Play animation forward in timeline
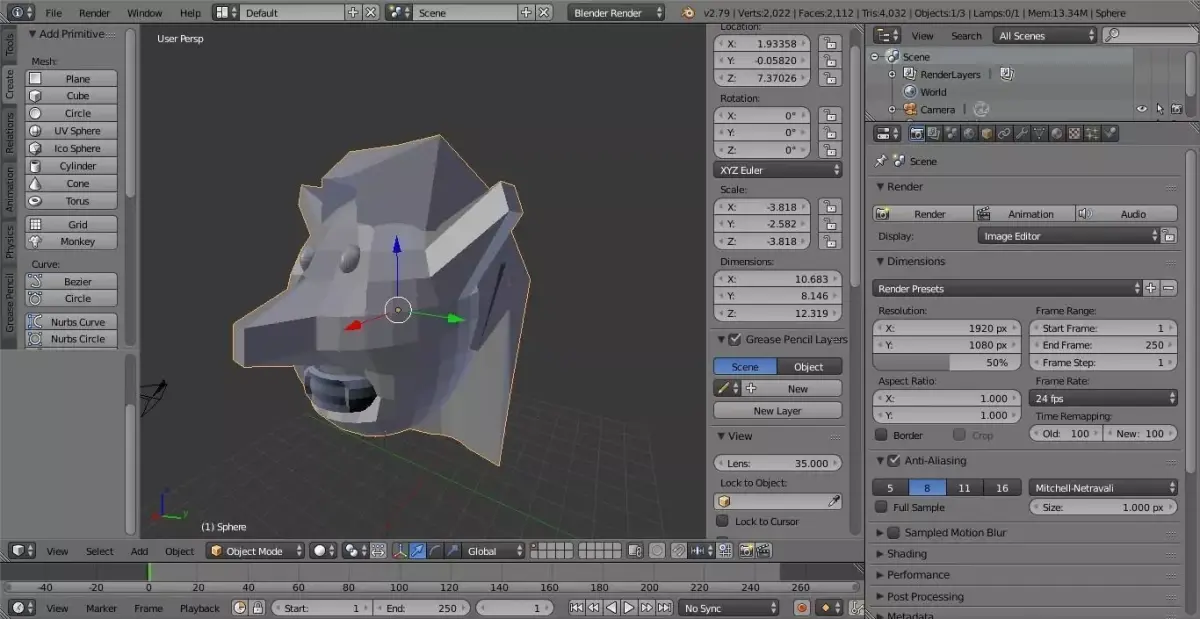This screenshot has height=619, width=1200. click(x=628, y=607)
